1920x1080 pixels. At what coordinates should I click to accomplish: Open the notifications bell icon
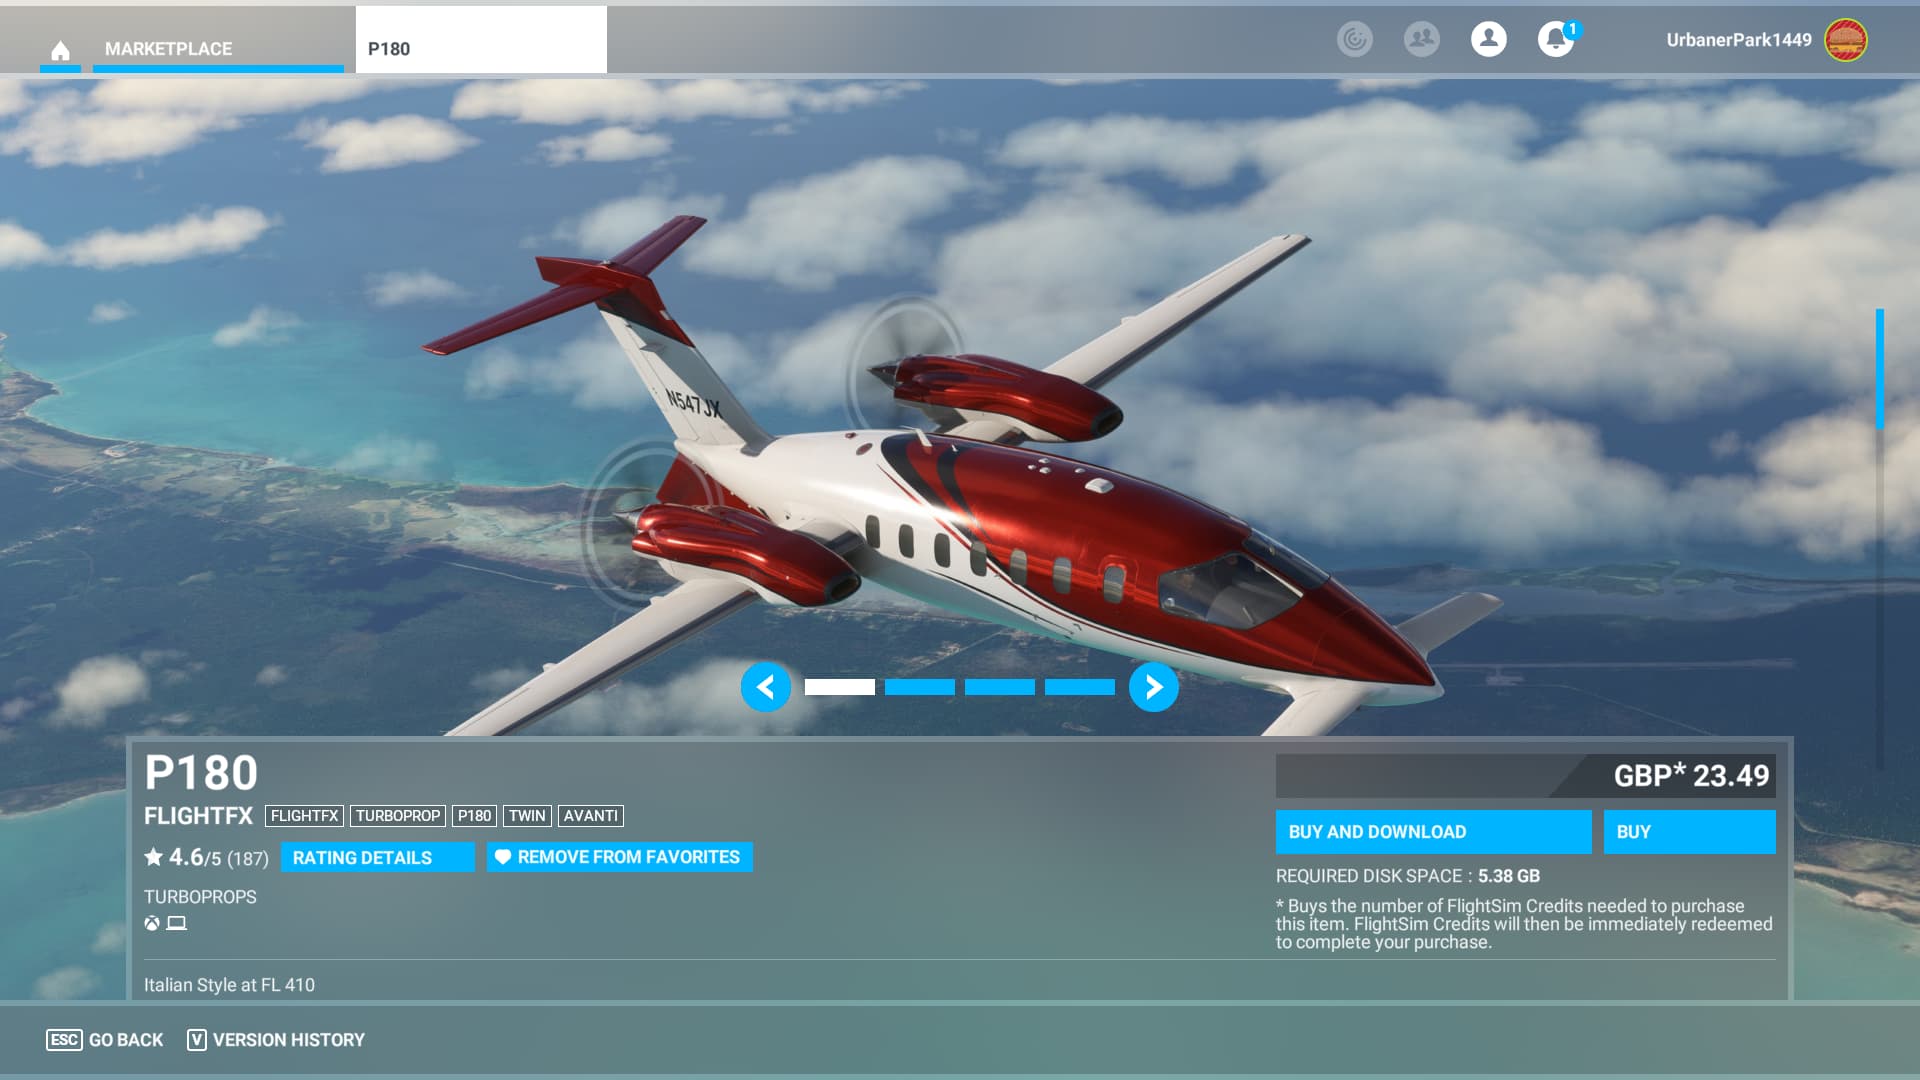pyautogui.click(x=1556, y=39)
